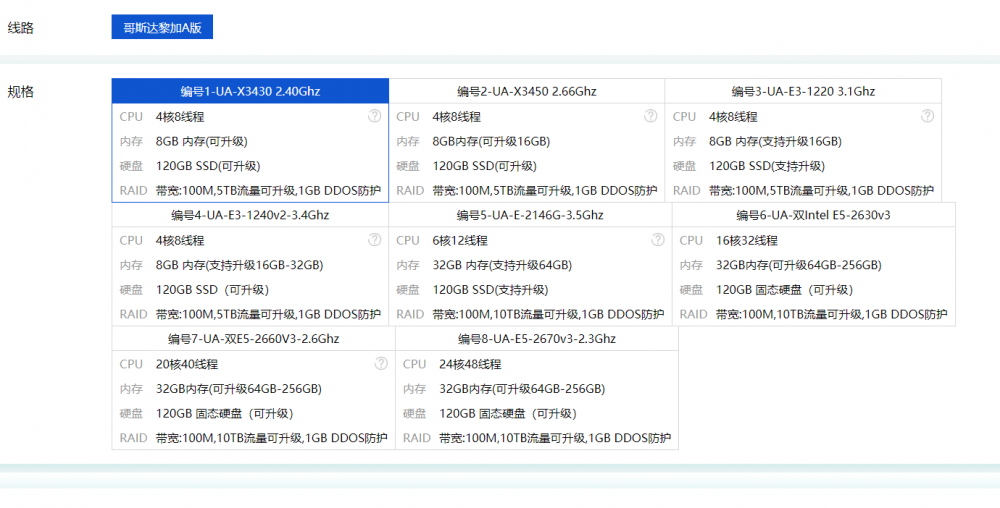Click '24核48线程' CPU text

click(x=470, y=365)
